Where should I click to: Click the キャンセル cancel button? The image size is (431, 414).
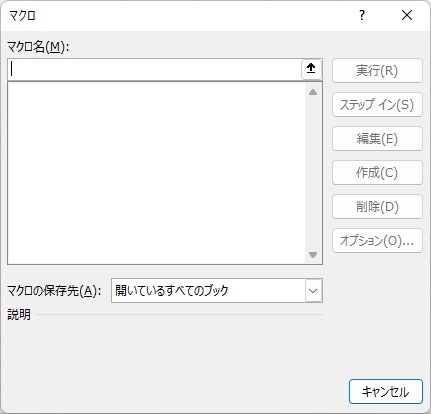click(386, 392)
